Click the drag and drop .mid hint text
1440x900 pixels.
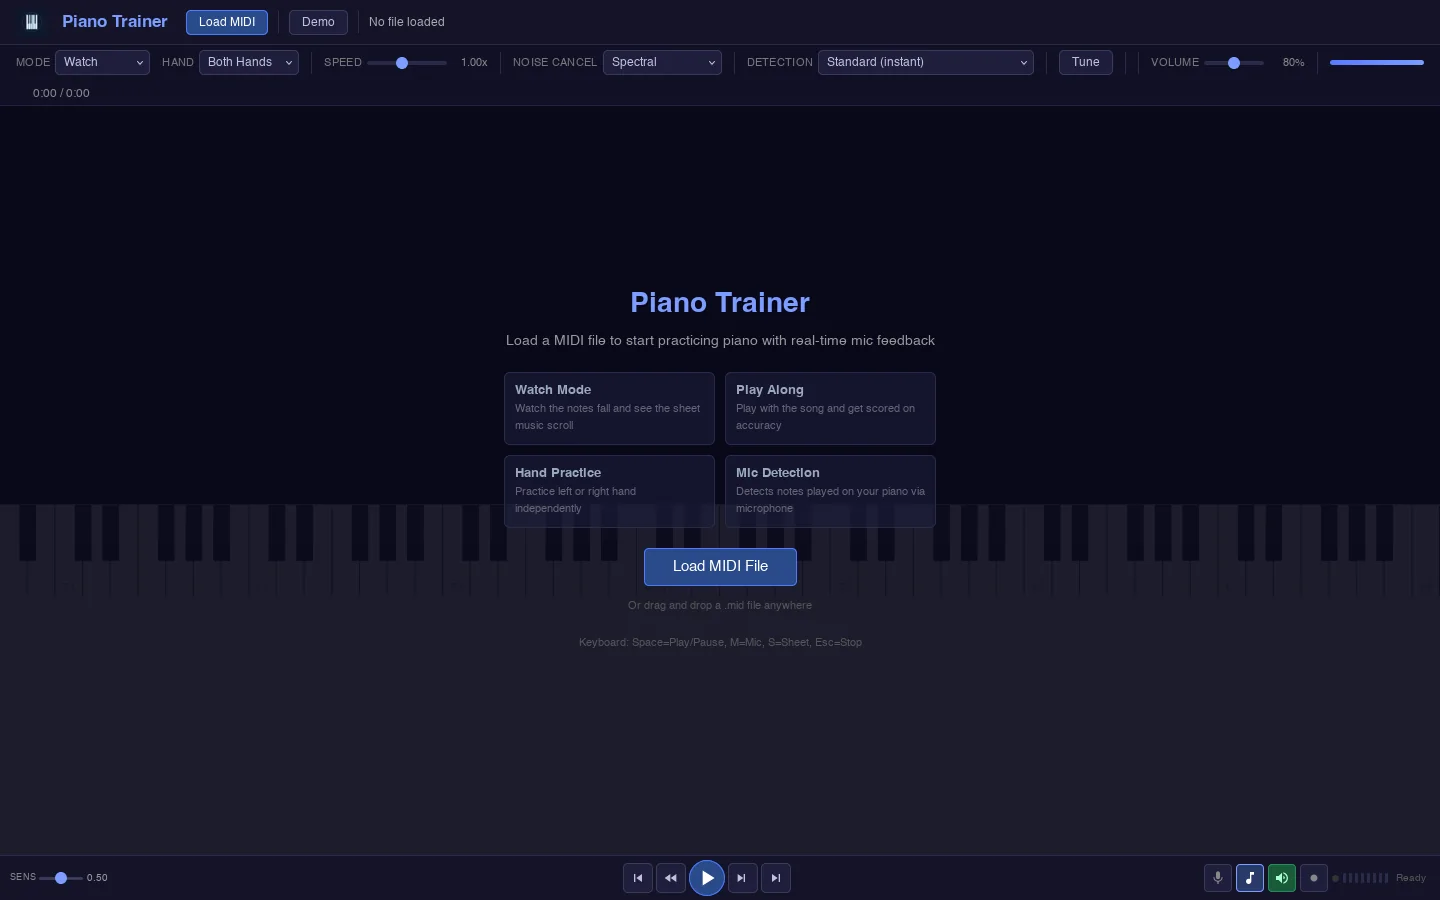pos(720,605)
